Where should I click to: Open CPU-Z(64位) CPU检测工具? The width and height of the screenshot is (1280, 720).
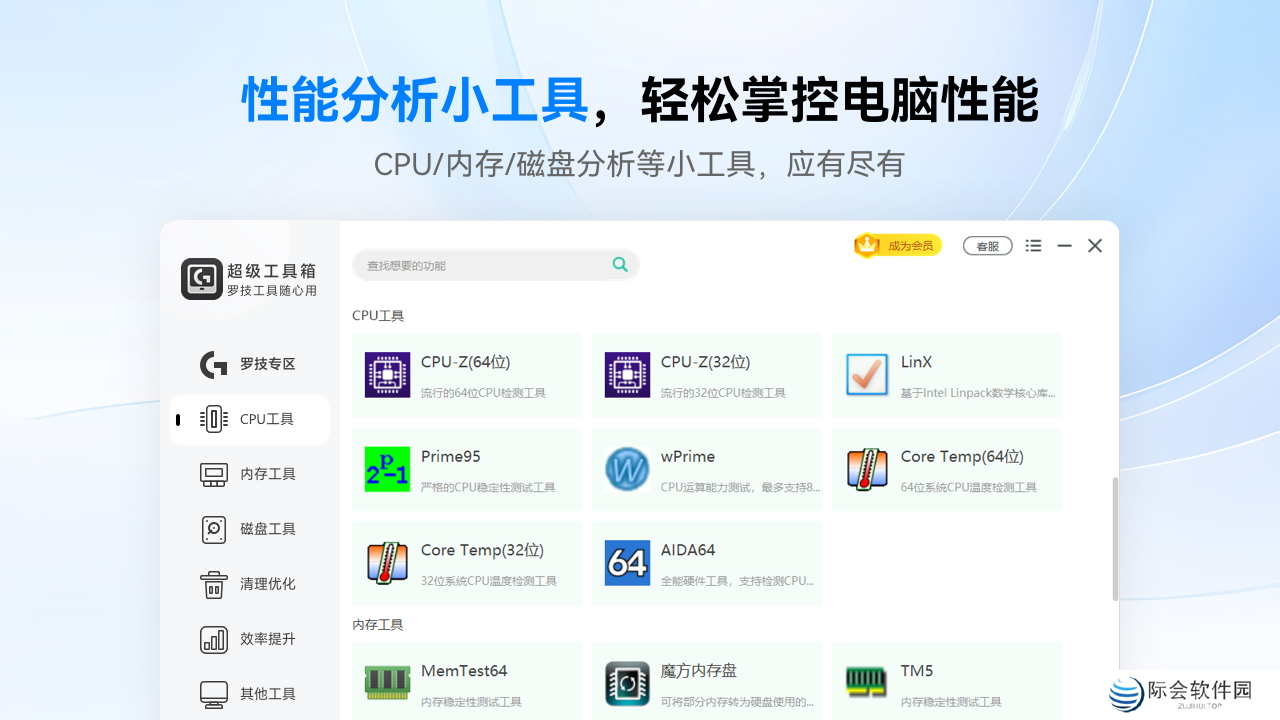466,374
